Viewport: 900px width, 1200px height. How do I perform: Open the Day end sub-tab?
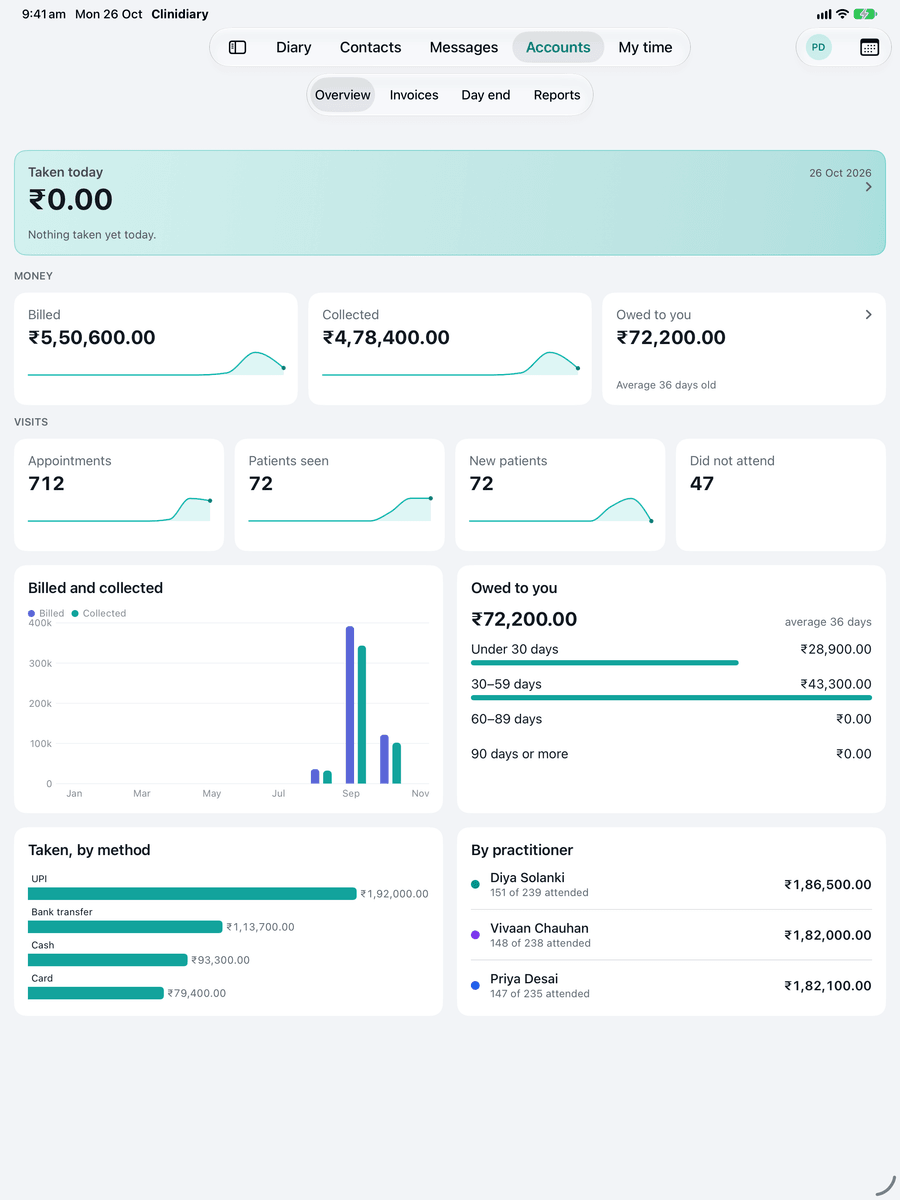click(x=486, y=95)
